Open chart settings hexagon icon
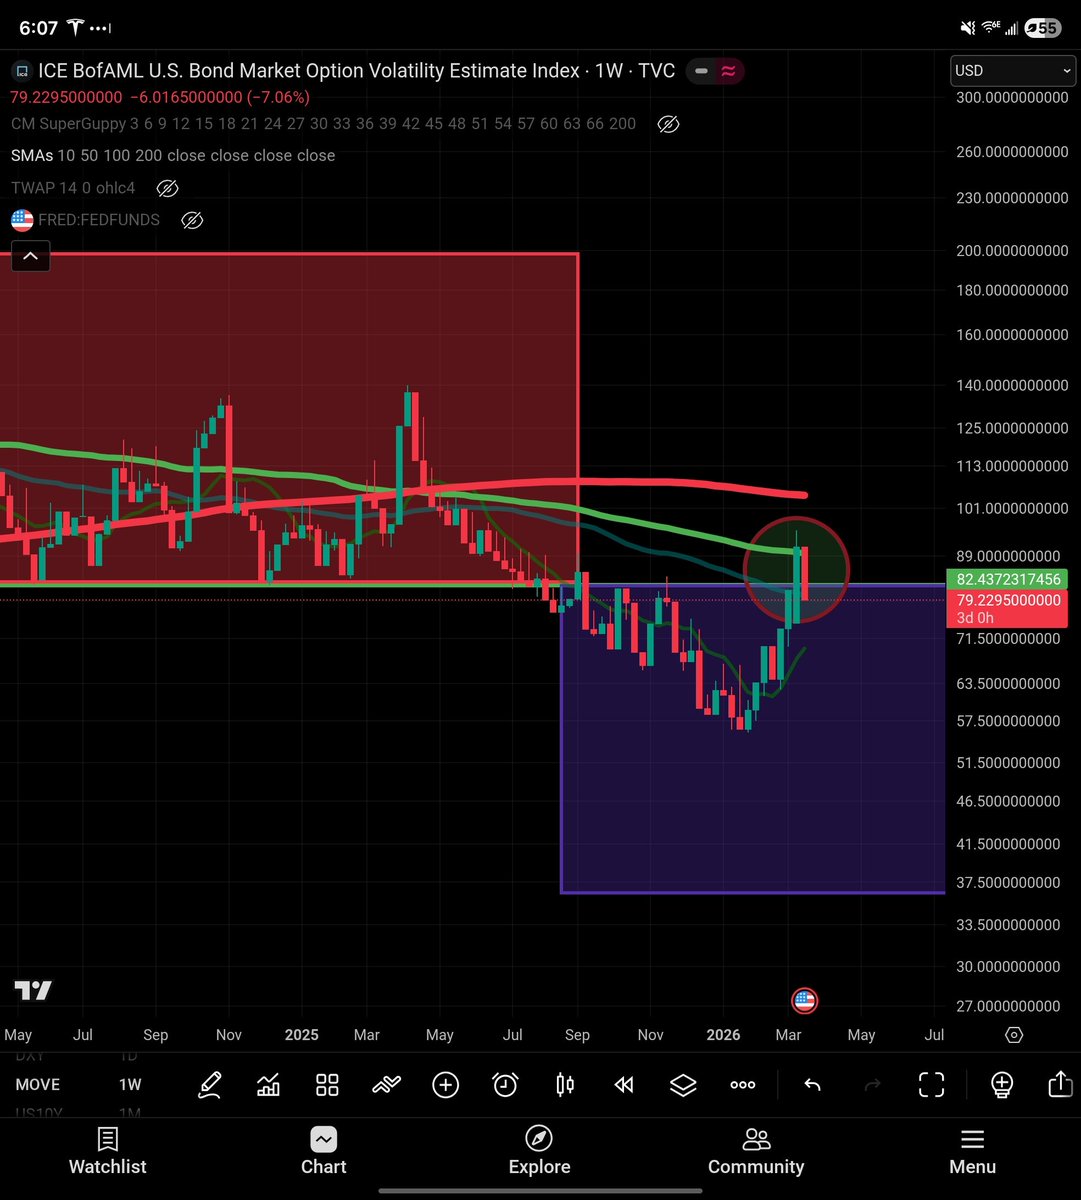The width and height of the screenshot is (1081, 1200). coord(1014,1035)
